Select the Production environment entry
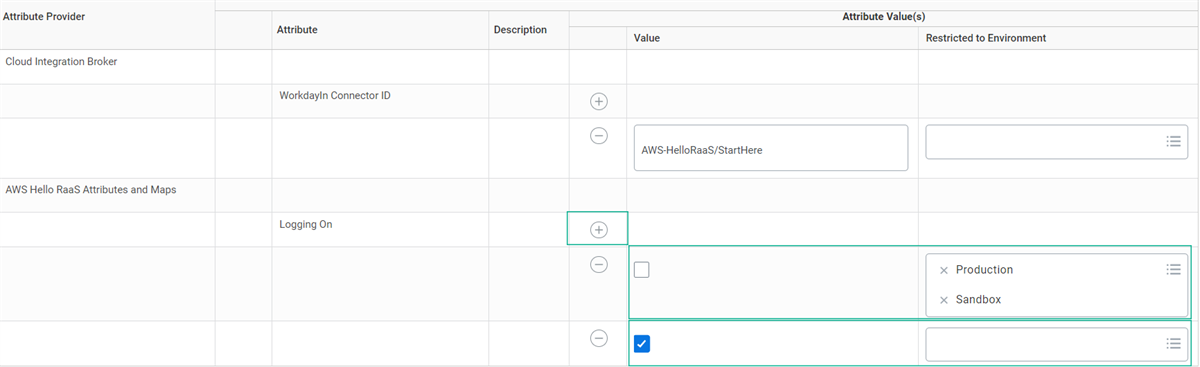The image size is (1200, 367). point(984,270)
